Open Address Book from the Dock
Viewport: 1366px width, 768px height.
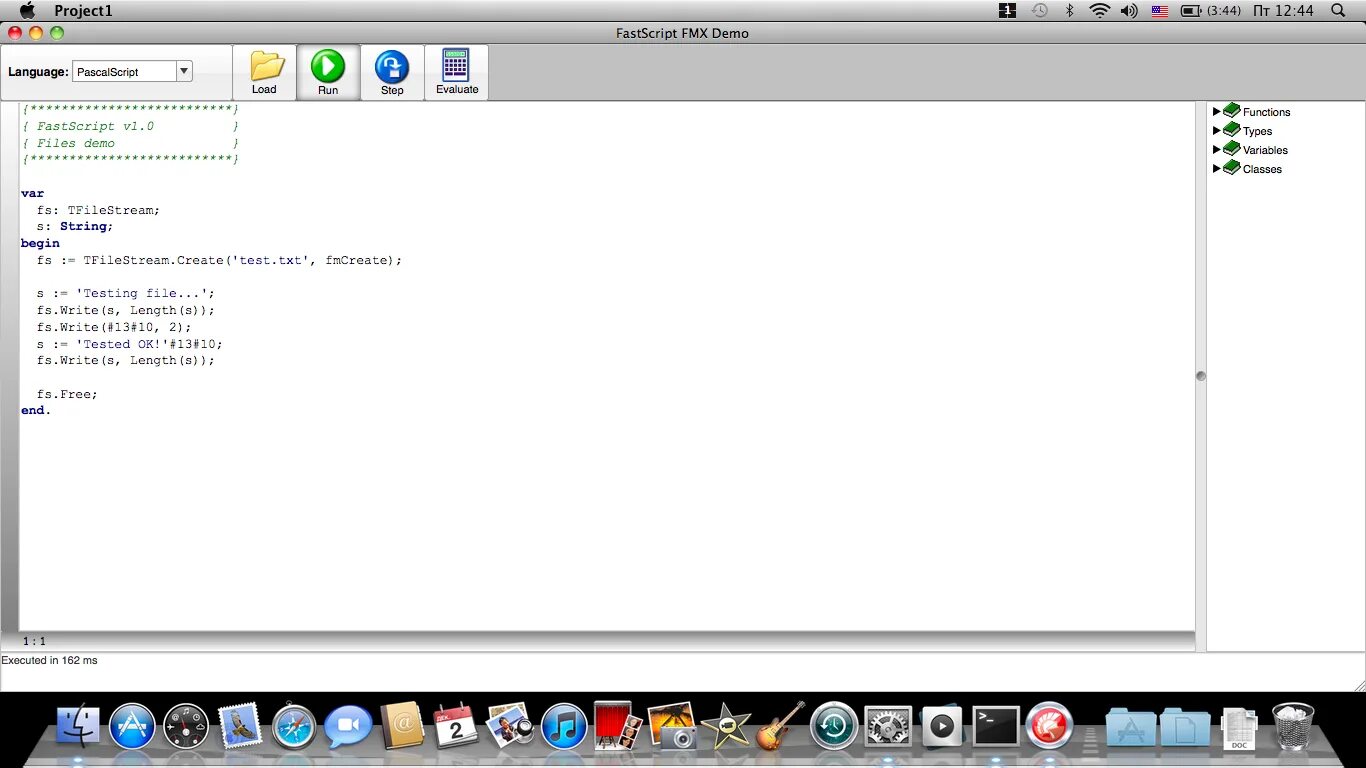tap(402, 725)
